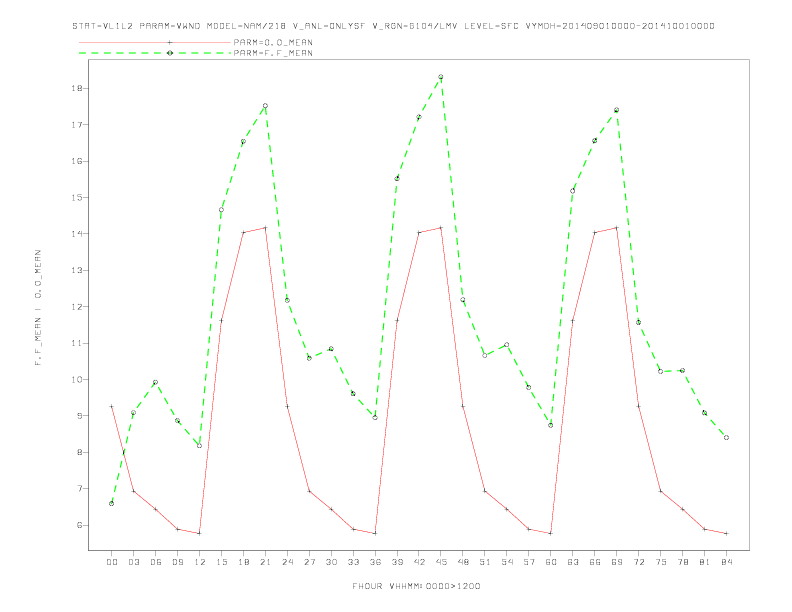Click the red plus data point at hour 84
This screenshot has width=792, height=612.
[726, 533]
